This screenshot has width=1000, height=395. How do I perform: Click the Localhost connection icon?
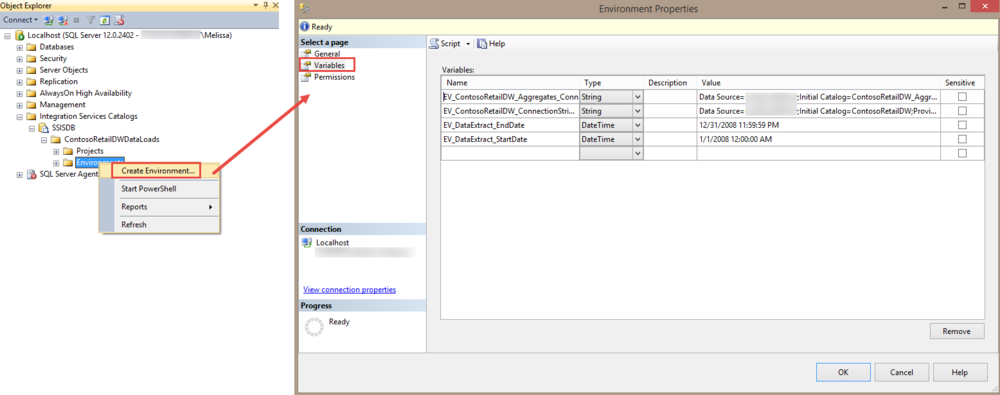coord(307,243)
